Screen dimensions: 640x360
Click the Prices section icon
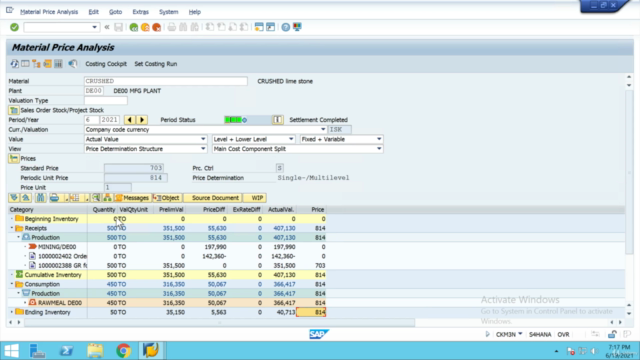tap(14, 158)
